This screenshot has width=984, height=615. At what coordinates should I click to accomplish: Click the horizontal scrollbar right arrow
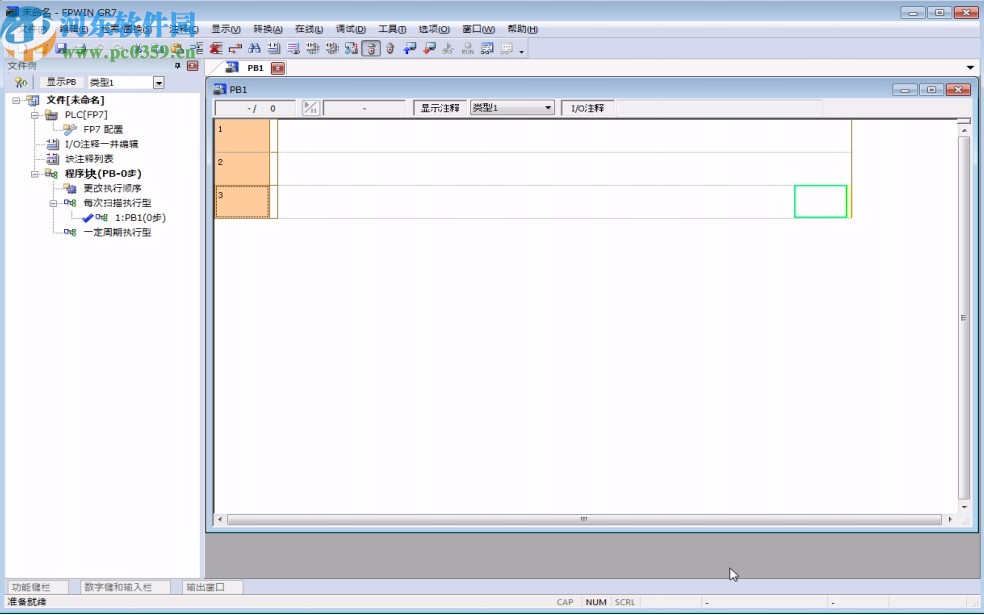tap(950, 520)
